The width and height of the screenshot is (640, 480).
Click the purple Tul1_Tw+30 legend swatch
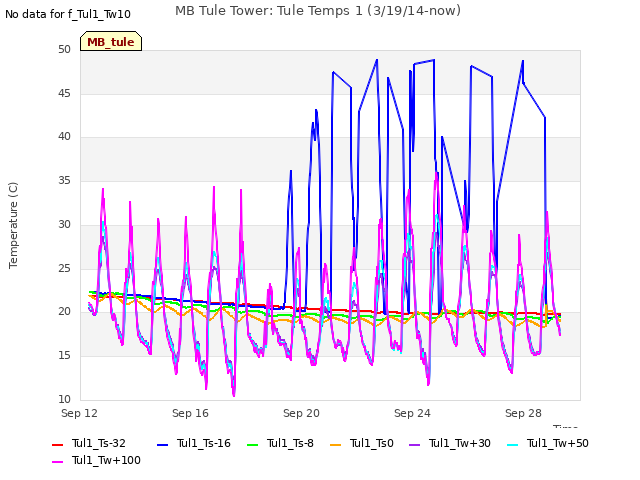[415, 444]
